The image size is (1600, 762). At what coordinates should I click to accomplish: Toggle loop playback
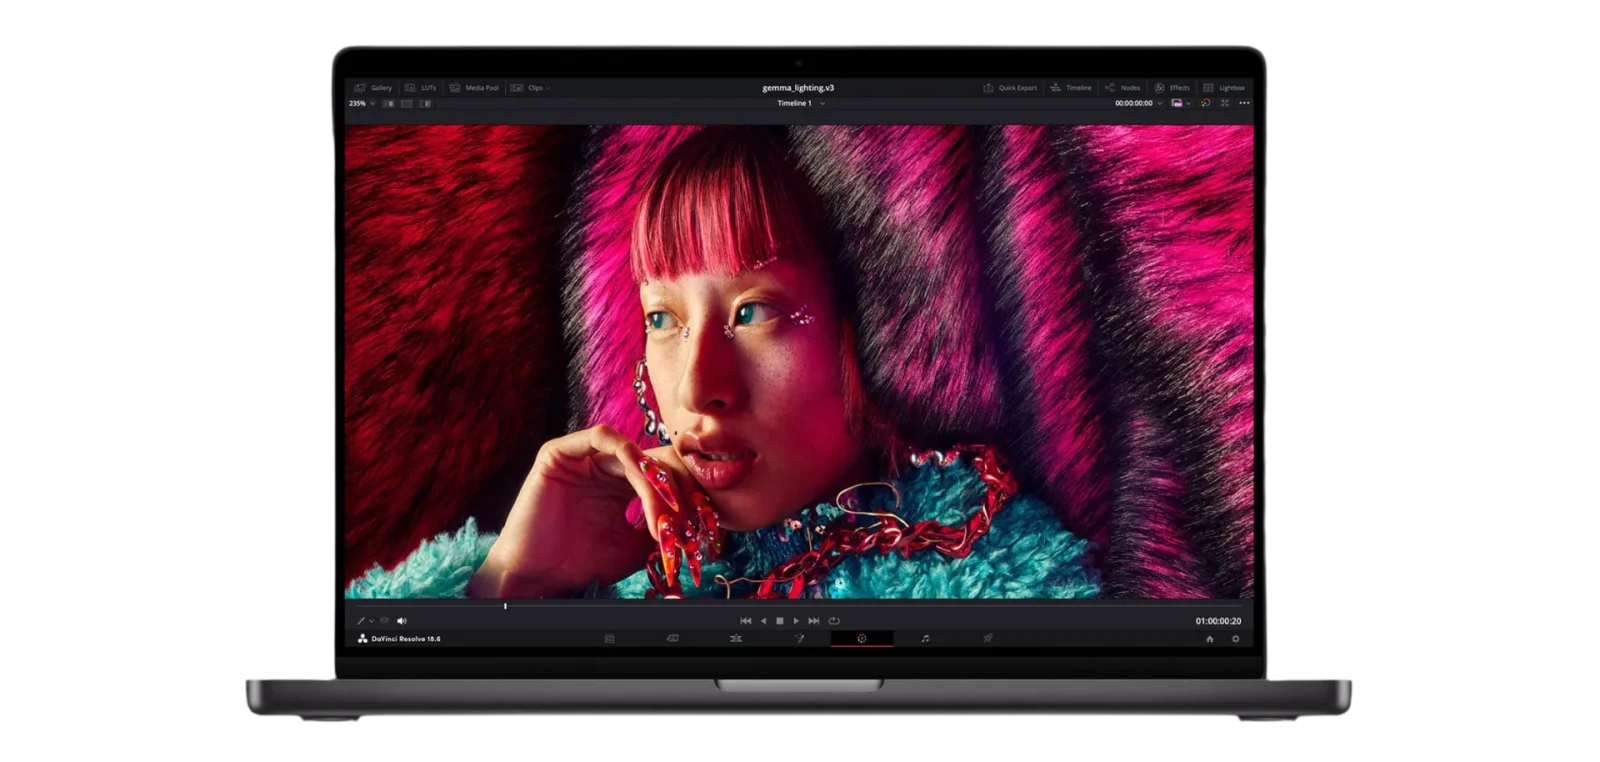[834, 621]
